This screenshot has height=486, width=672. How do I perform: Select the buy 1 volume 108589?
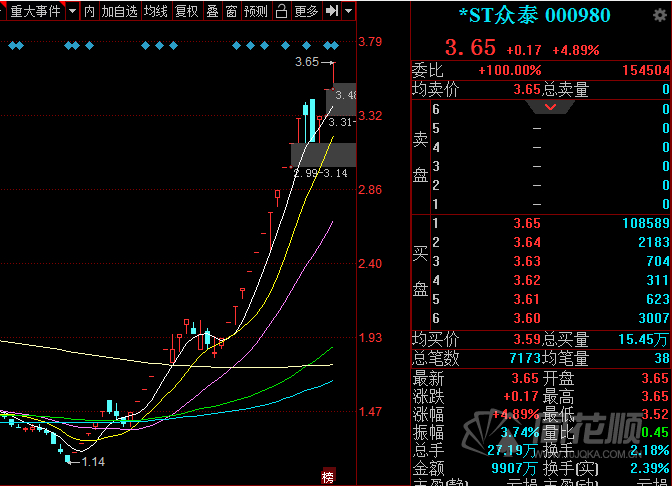click(646, 223)
